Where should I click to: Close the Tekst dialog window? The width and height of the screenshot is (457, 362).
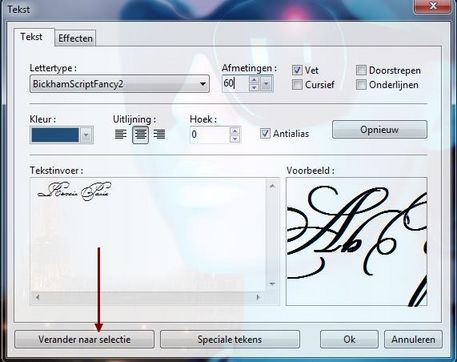tap(433, 6)
